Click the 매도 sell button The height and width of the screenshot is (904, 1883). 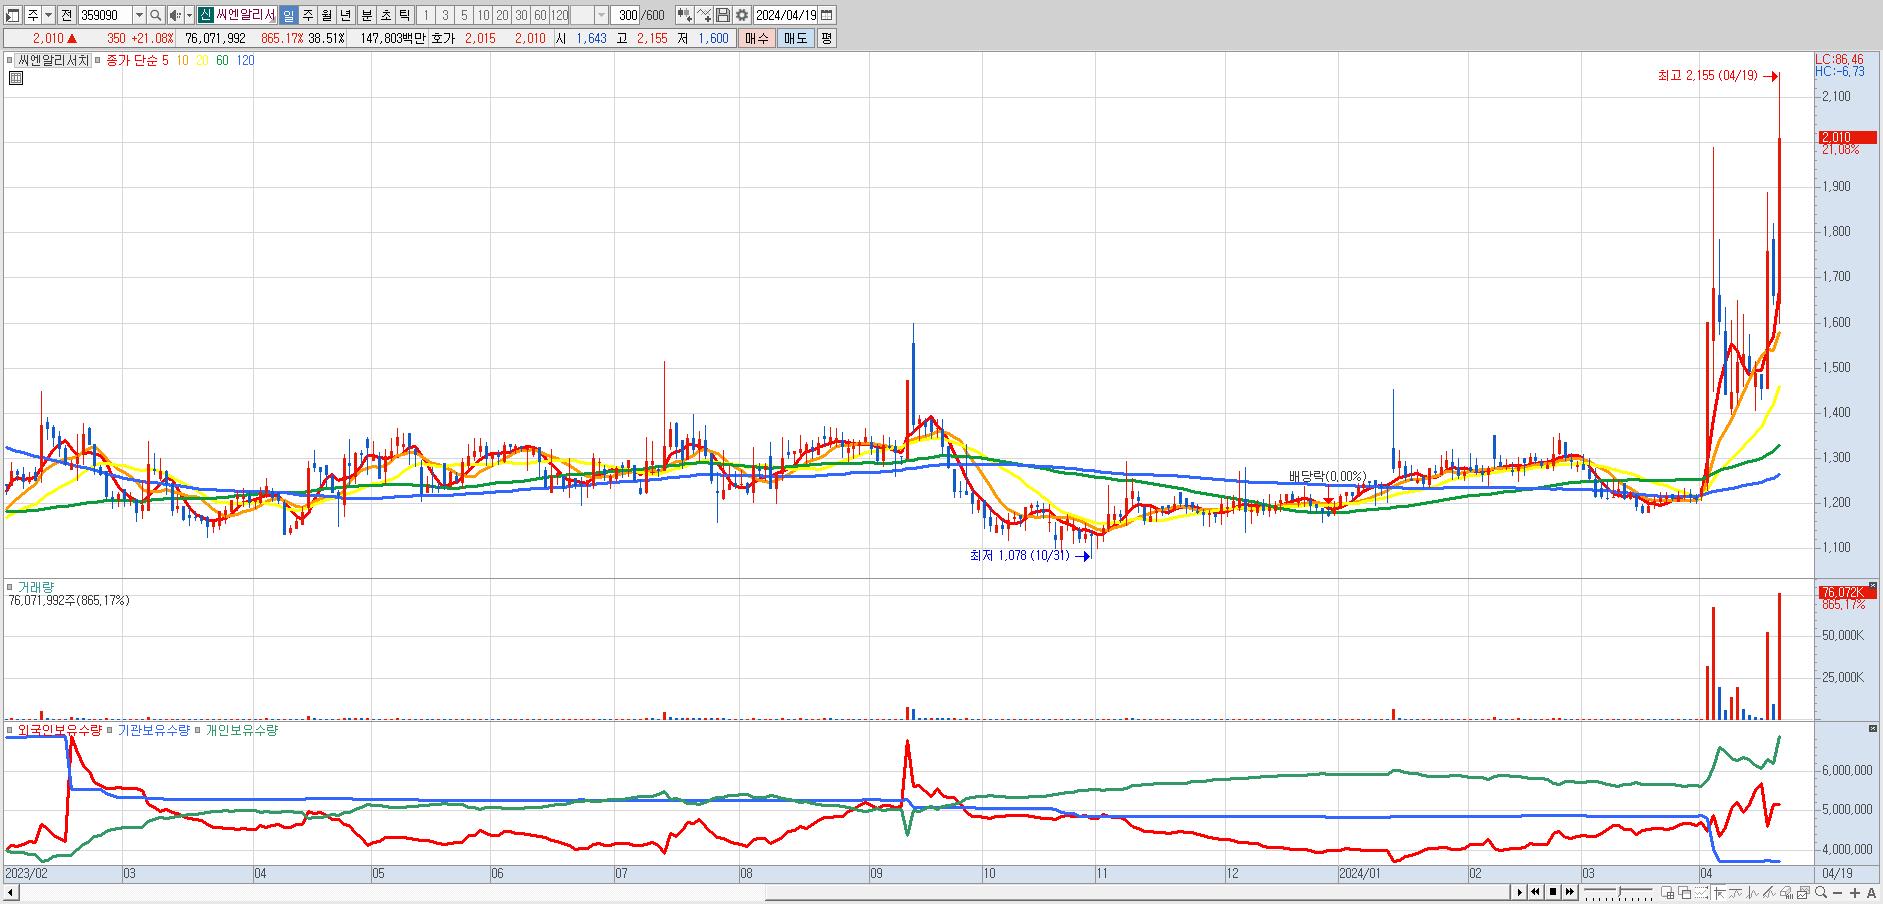(795, 38)
